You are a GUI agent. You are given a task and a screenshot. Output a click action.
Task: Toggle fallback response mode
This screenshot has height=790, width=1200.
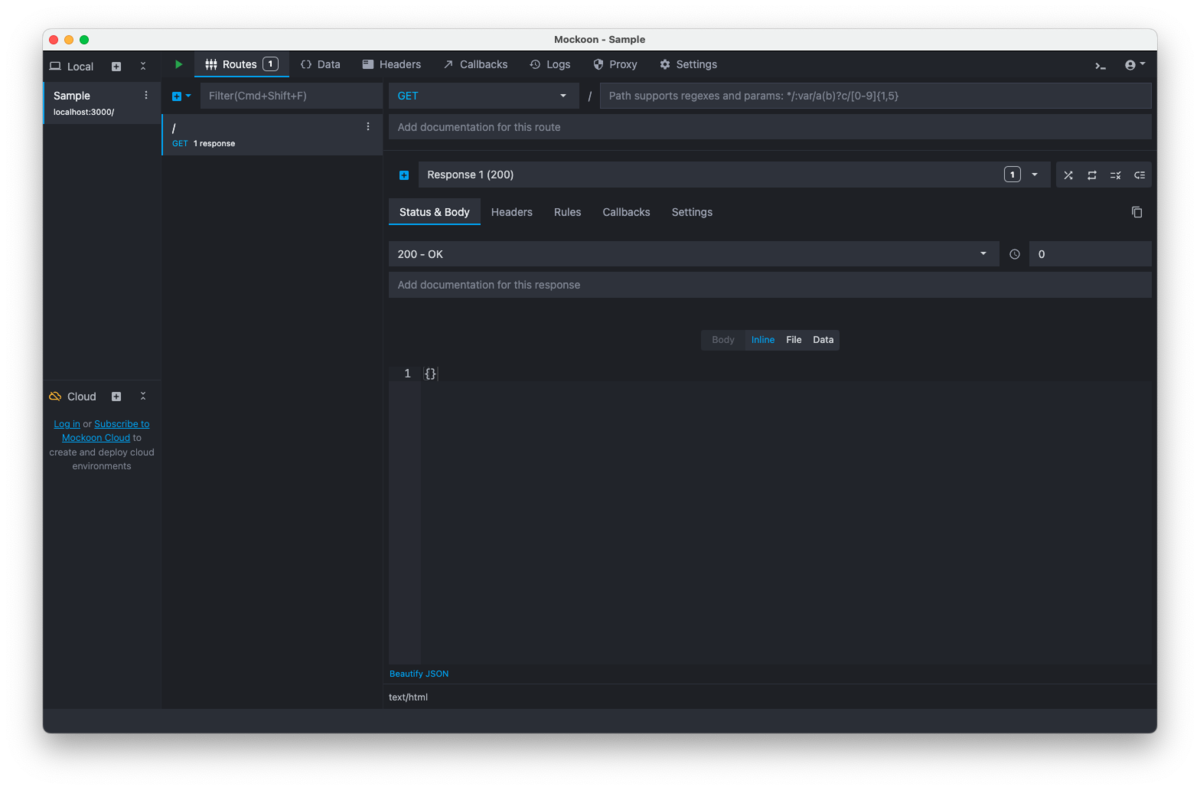(x=1139, y=175)
